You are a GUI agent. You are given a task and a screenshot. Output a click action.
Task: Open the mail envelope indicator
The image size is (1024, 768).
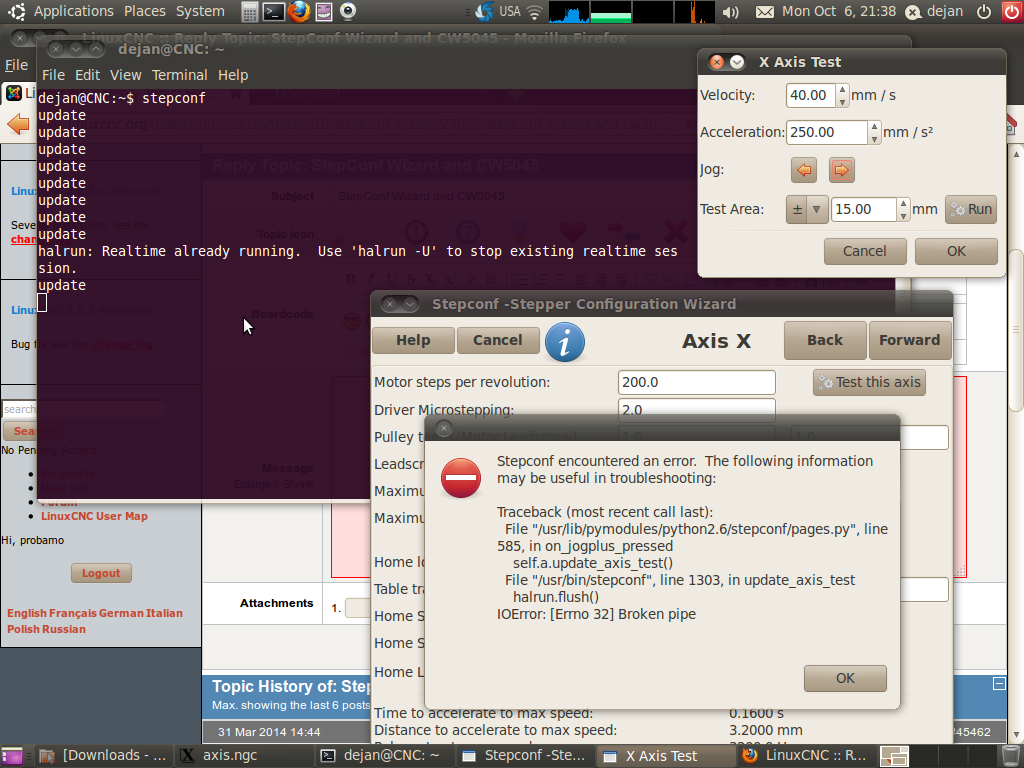[x=765, y=12]
